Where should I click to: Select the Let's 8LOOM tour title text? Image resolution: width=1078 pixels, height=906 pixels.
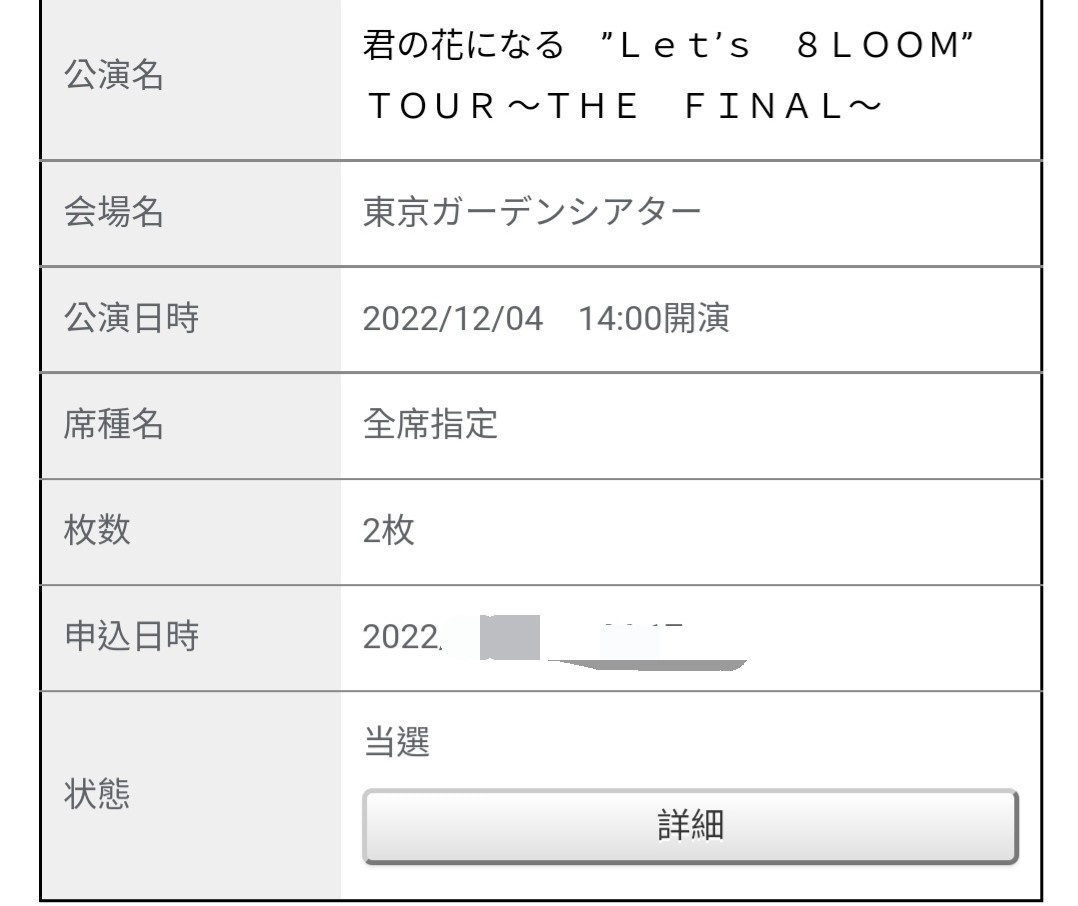pyautogui.click(x=668, y=76)
